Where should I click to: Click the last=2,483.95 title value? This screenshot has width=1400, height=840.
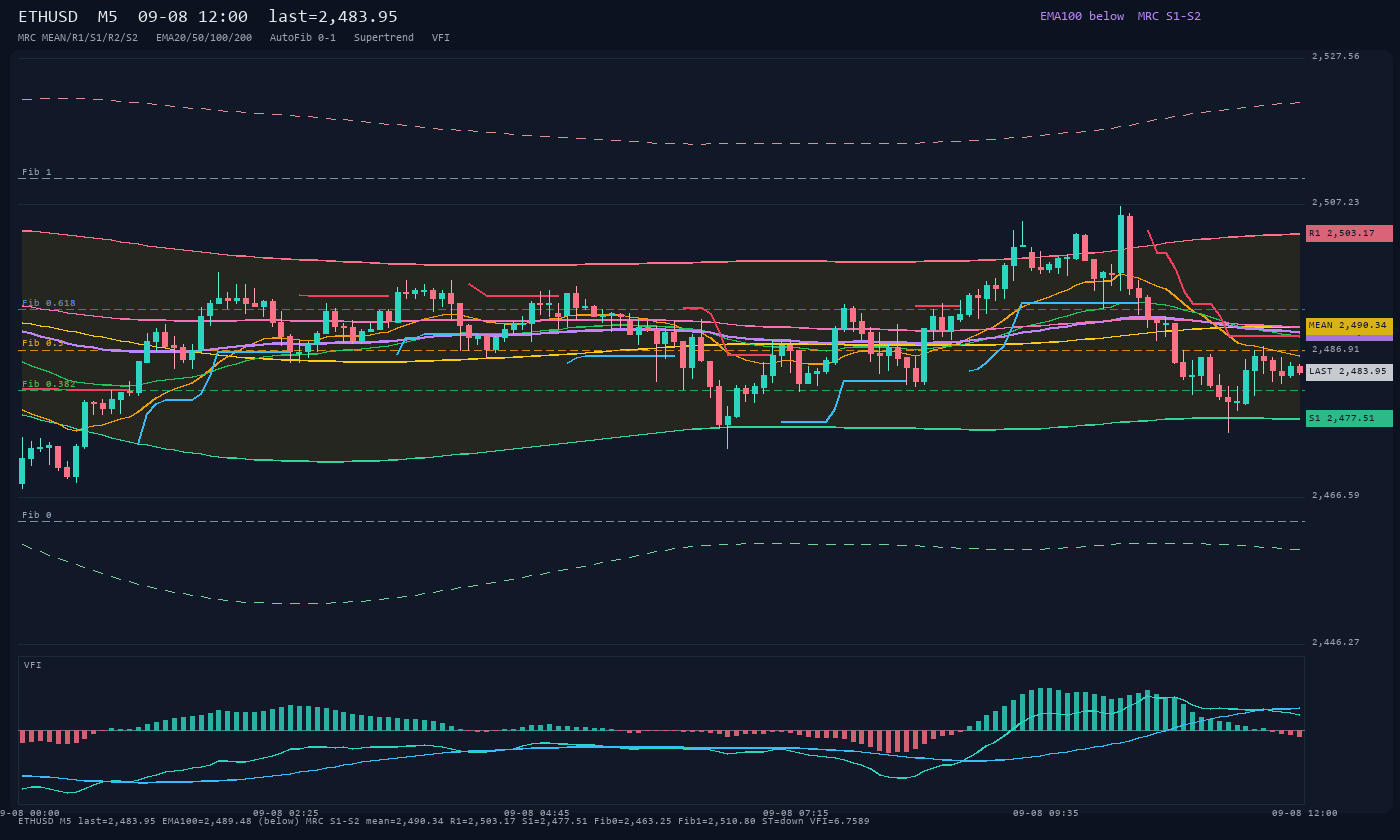coord(333,17)
